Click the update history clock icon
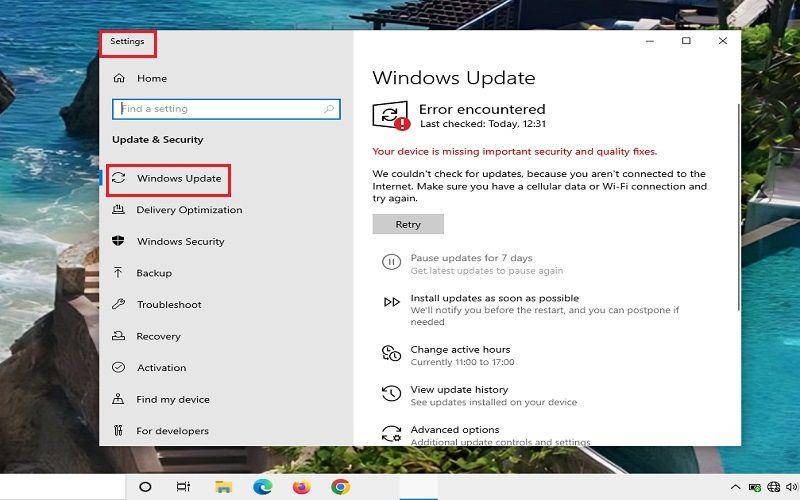This screenshot has width=800, height=500. (391, 393)
